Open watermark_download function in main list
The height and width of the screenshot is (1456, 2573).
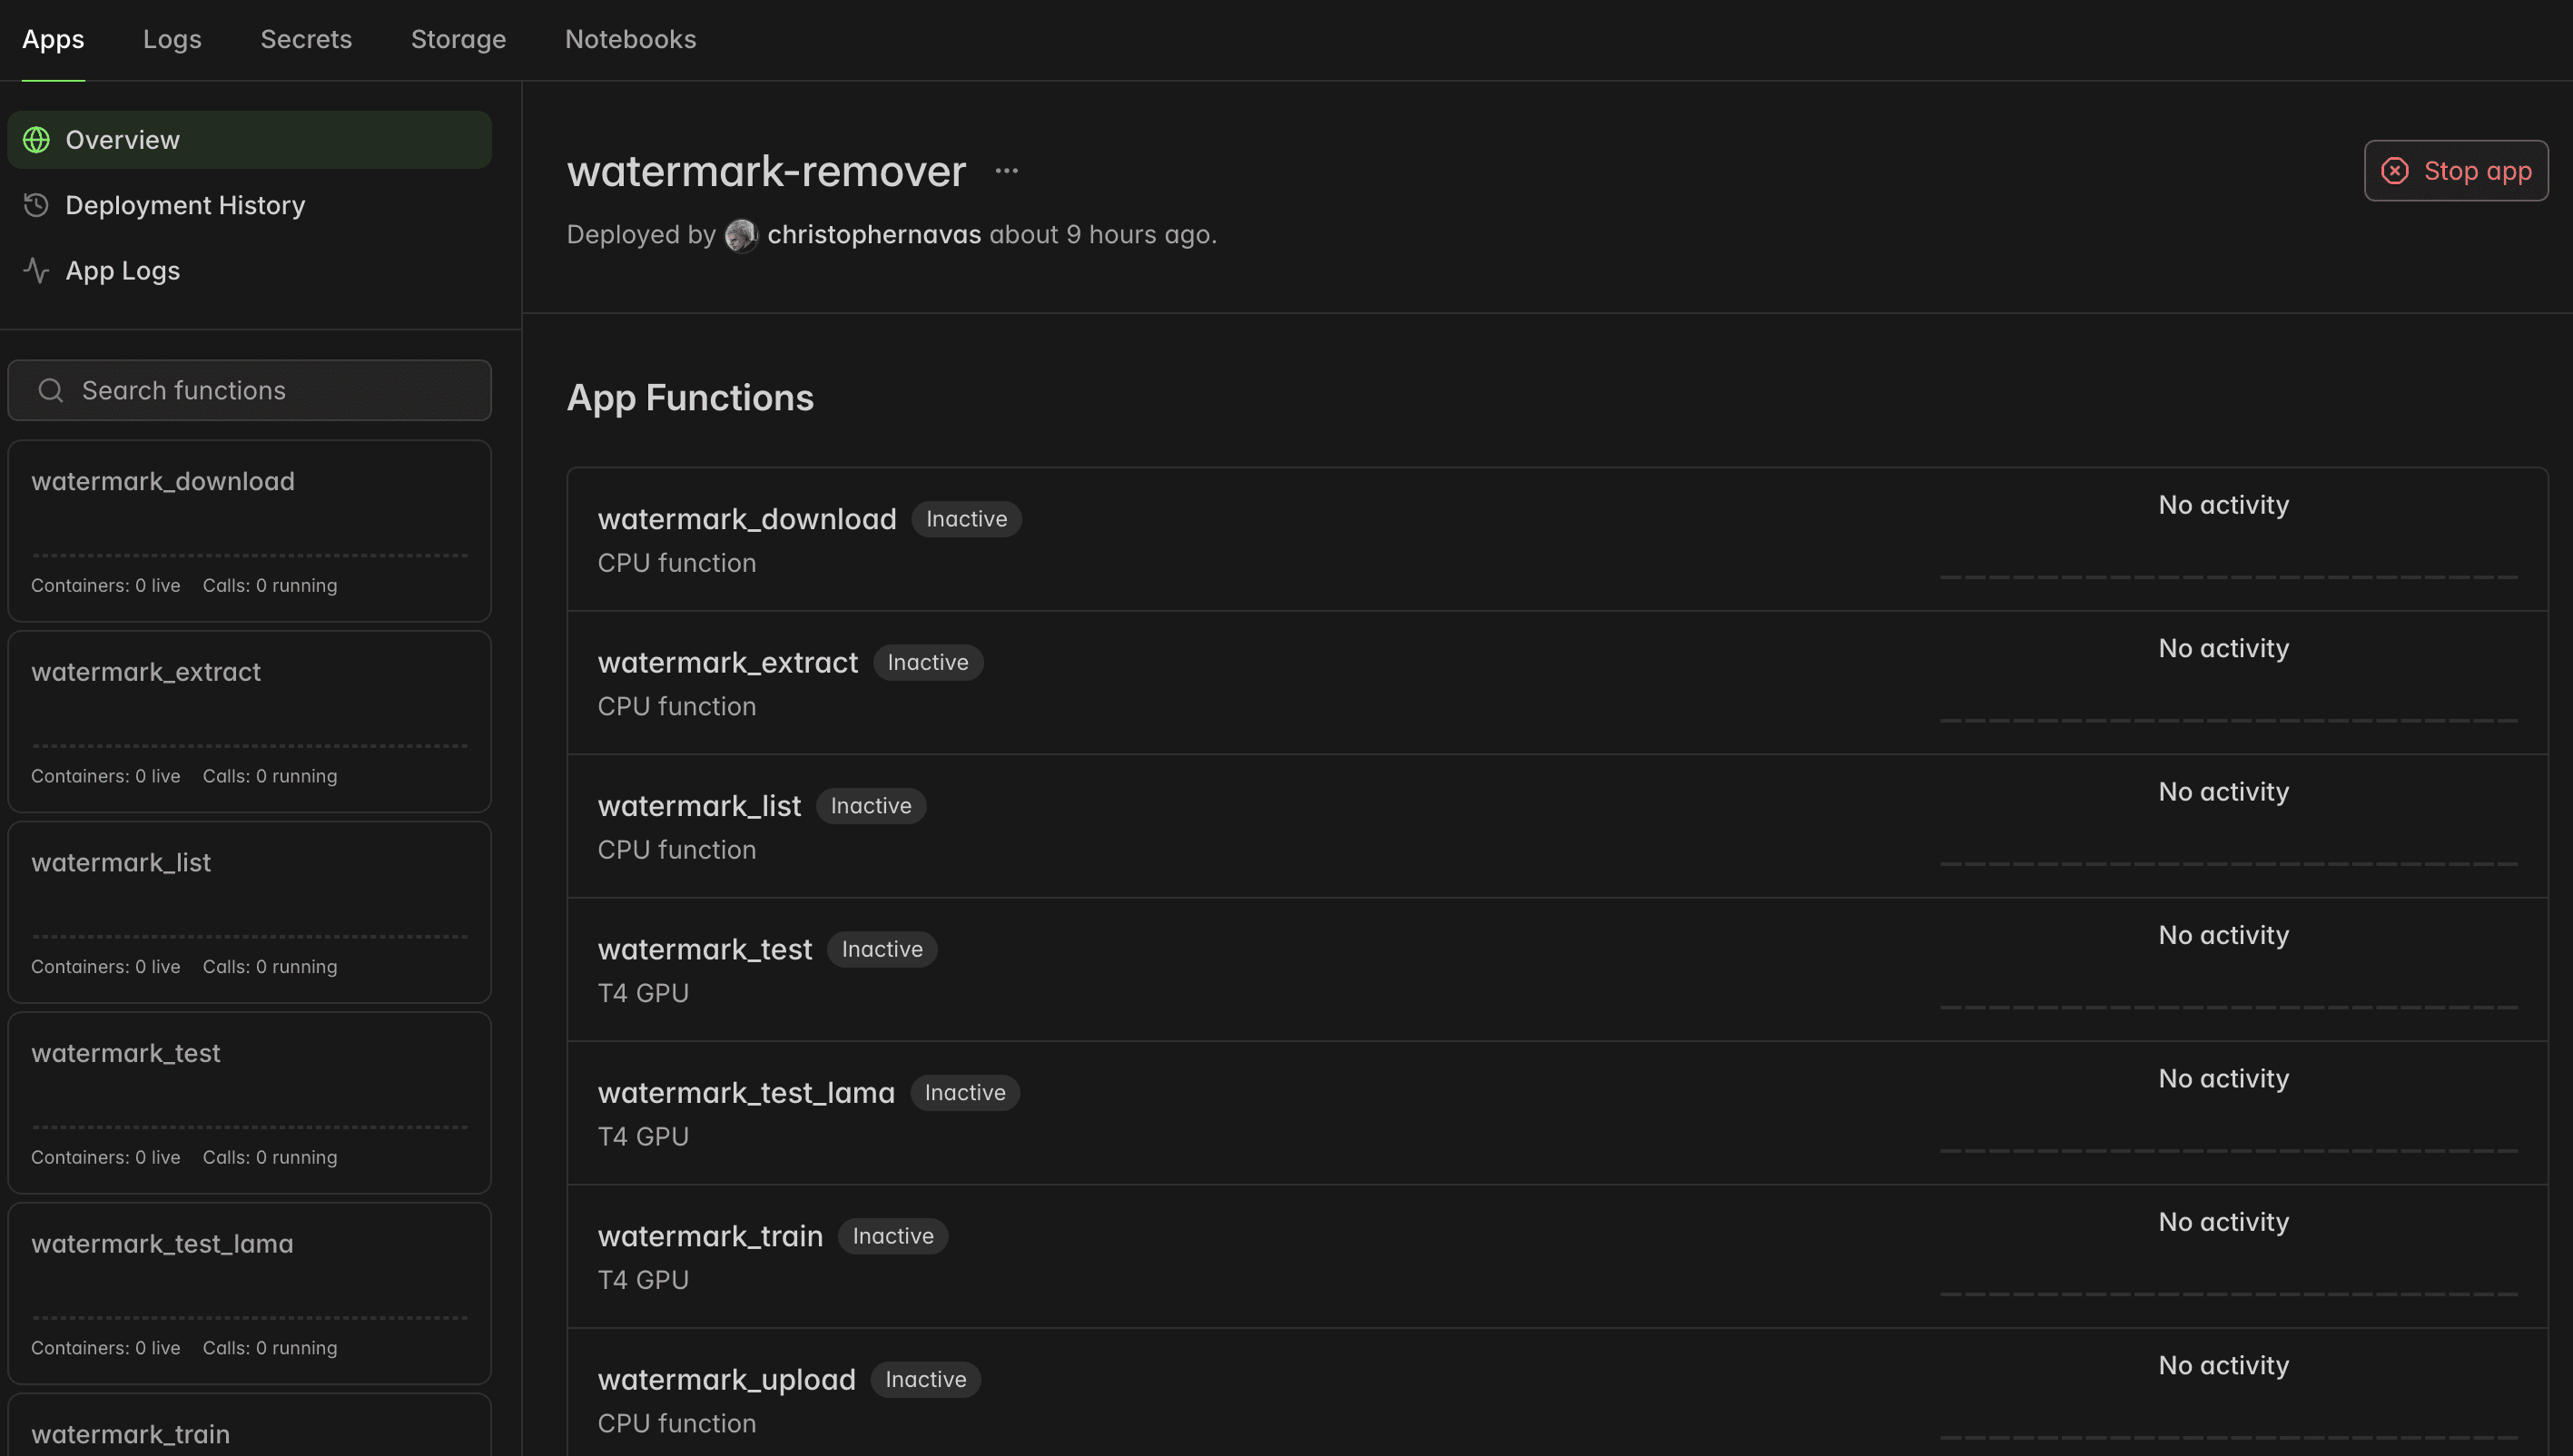pyautogui.click(x=746, y=519)
